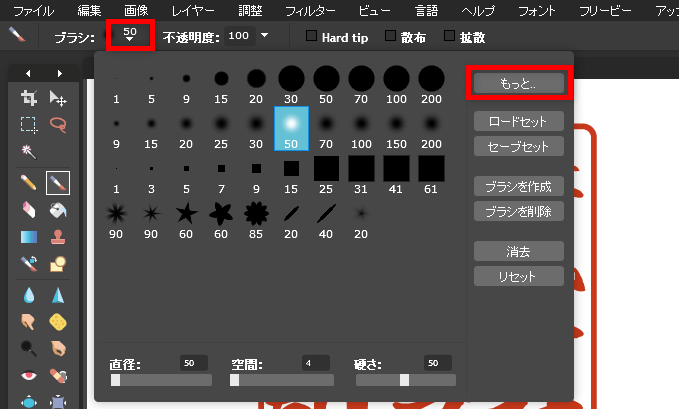
Task: Pick the Smudge finger tool
Action: click(x=29, y=322)
